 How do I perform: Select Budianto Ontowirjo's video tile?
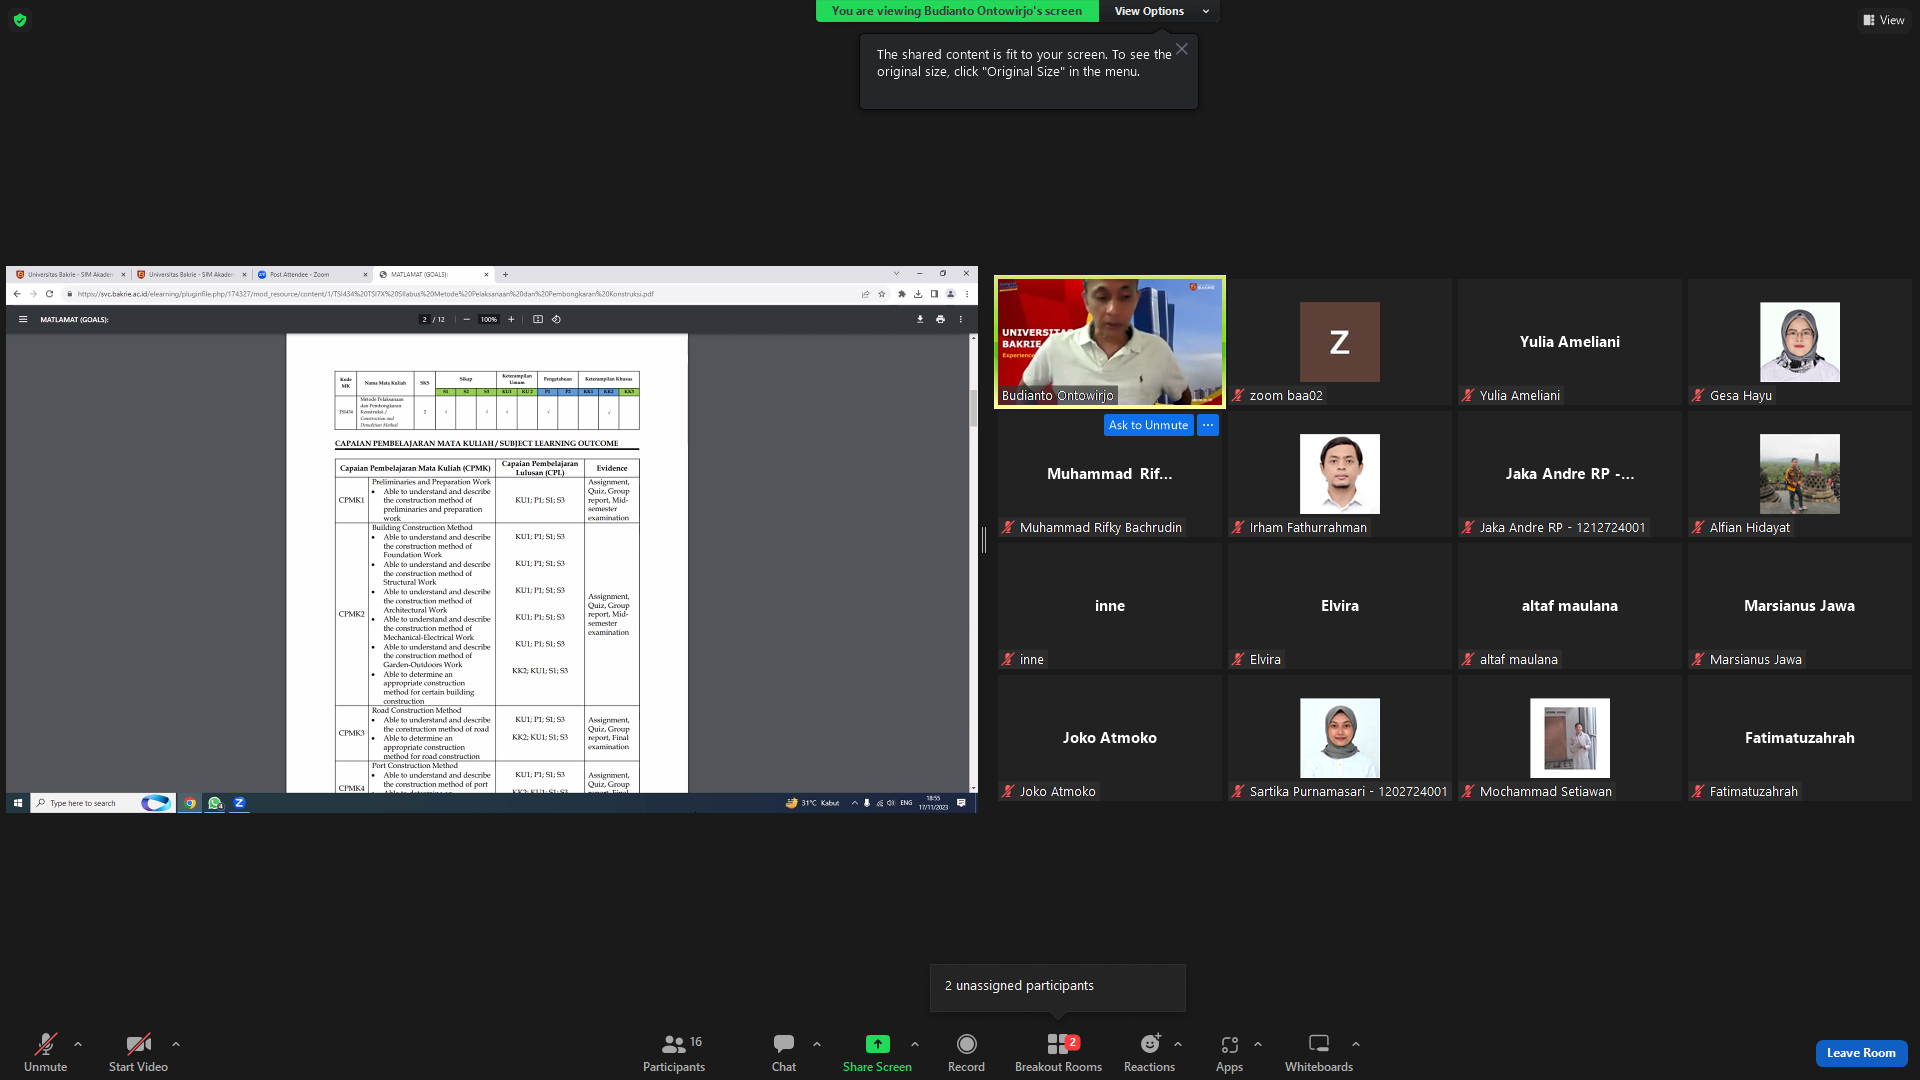click(x=1110, y=342)
